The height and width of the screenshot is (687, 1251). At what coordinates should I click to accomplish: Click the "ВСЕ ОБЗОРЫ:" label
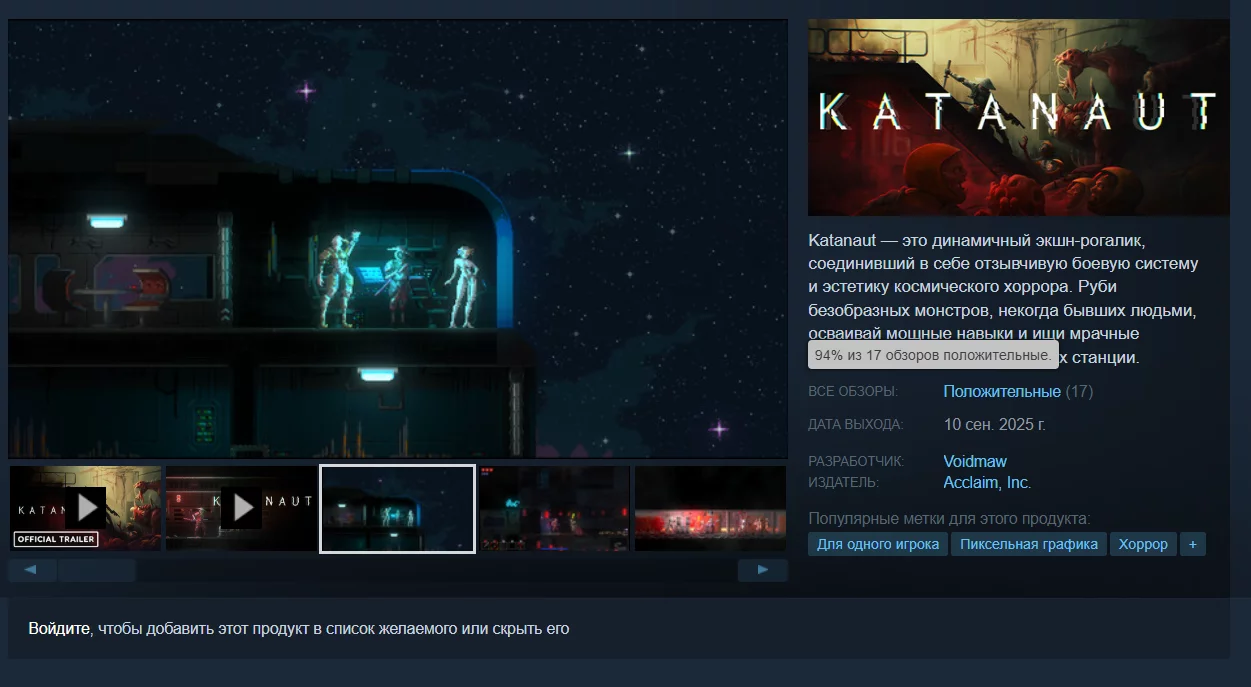pos(853,391)
